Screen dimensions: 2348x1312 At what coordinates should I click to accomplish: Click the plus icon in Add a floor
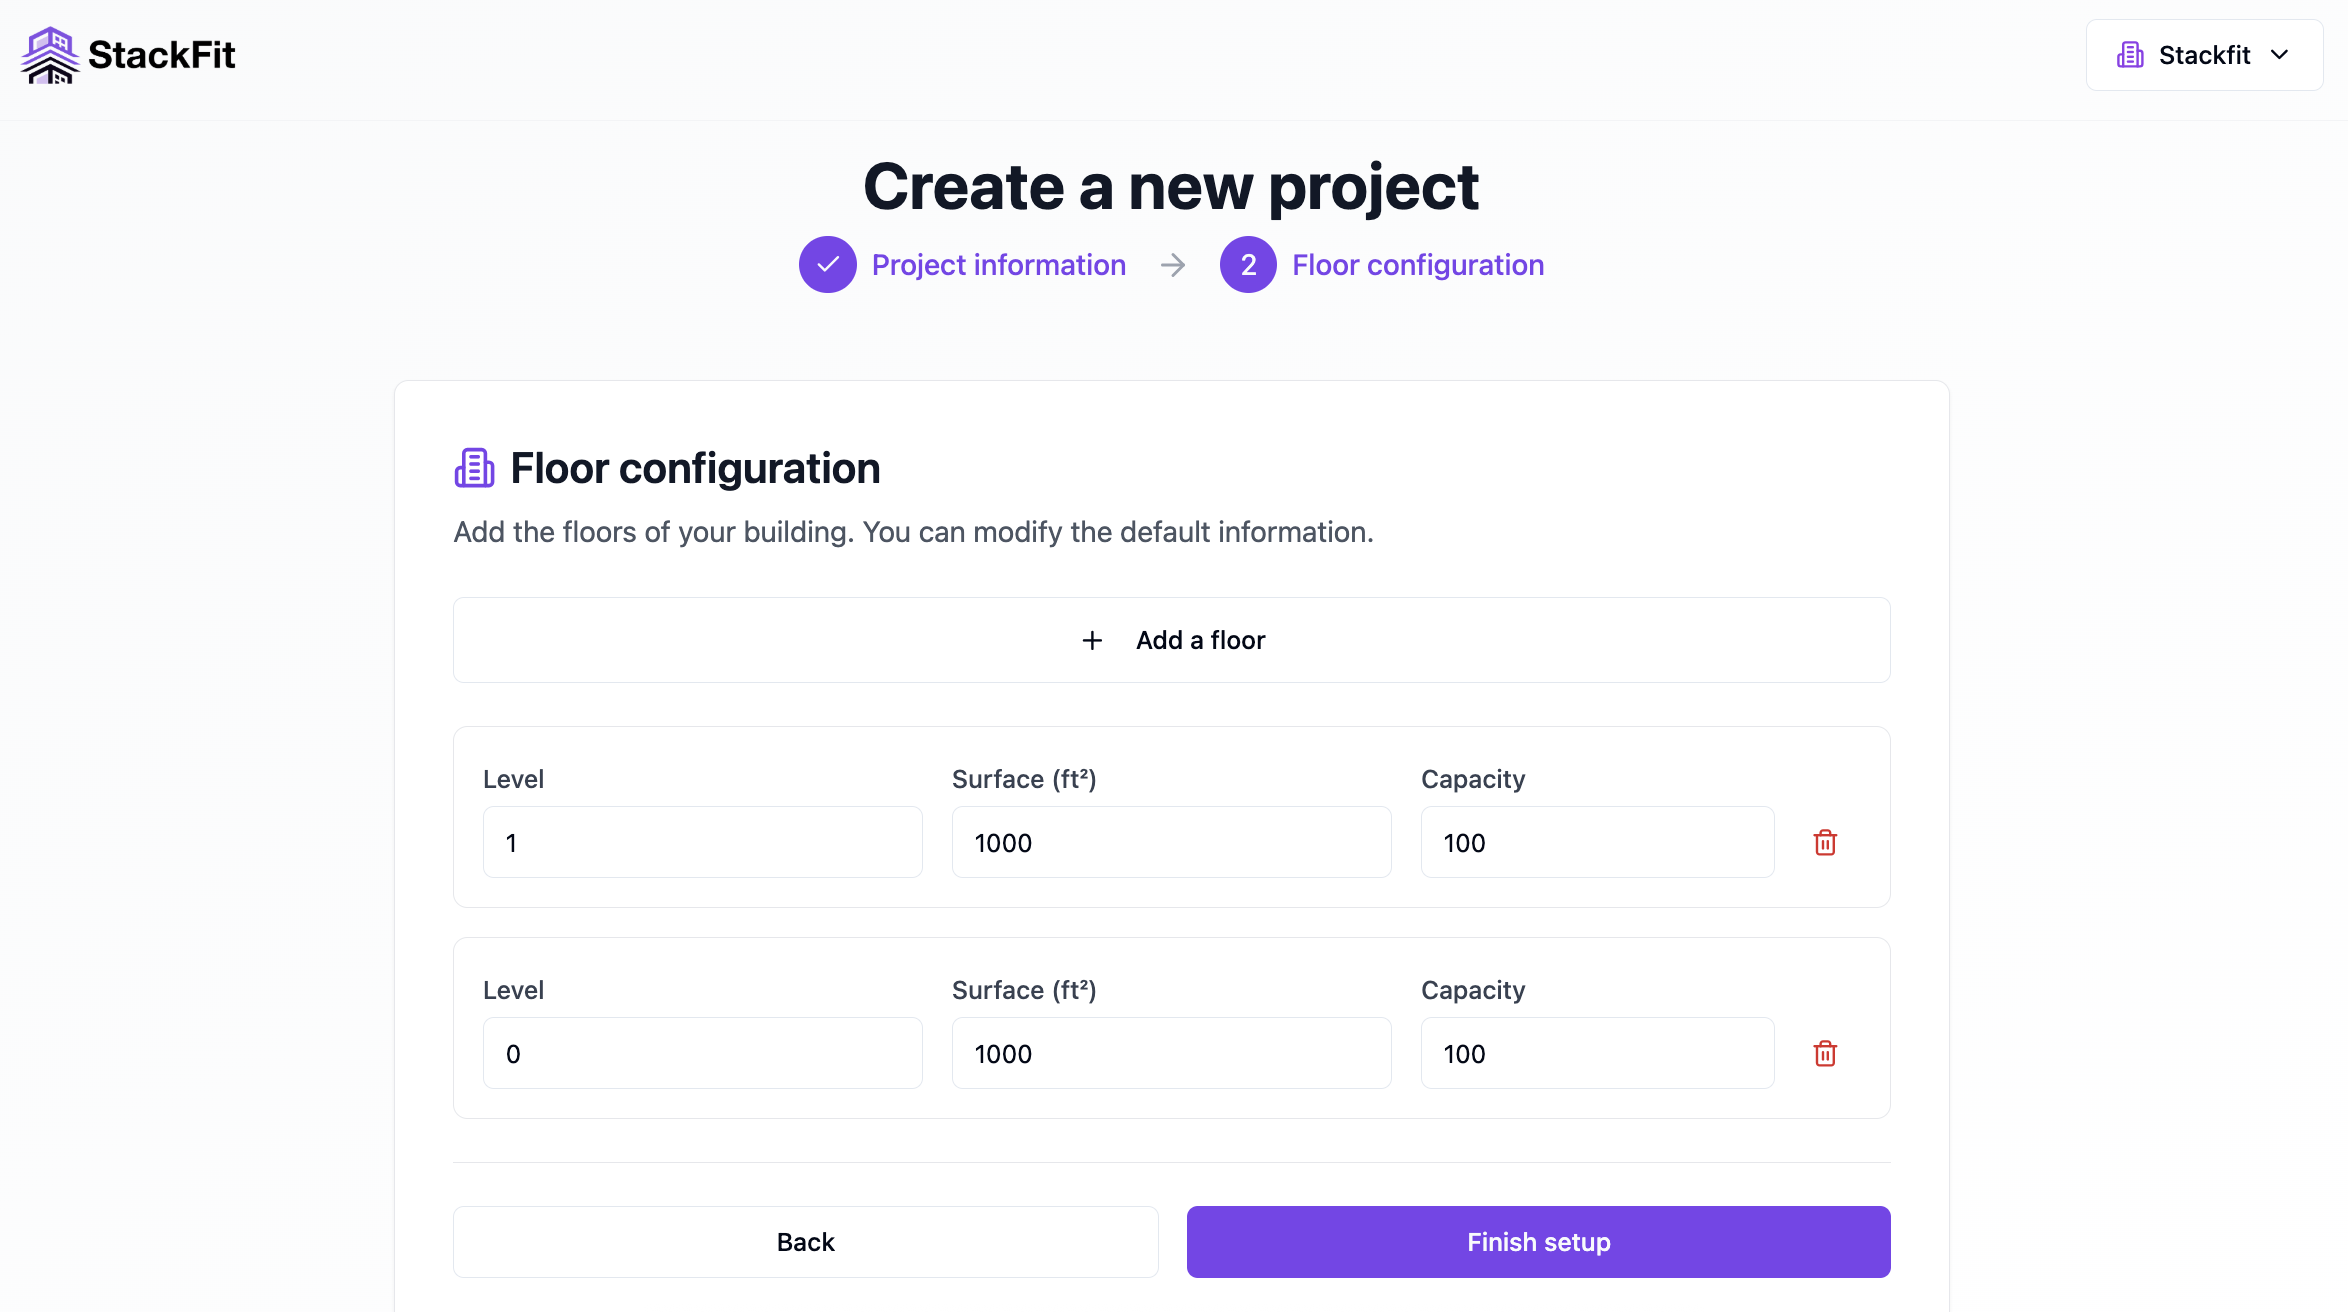(x=1091, y=640)
